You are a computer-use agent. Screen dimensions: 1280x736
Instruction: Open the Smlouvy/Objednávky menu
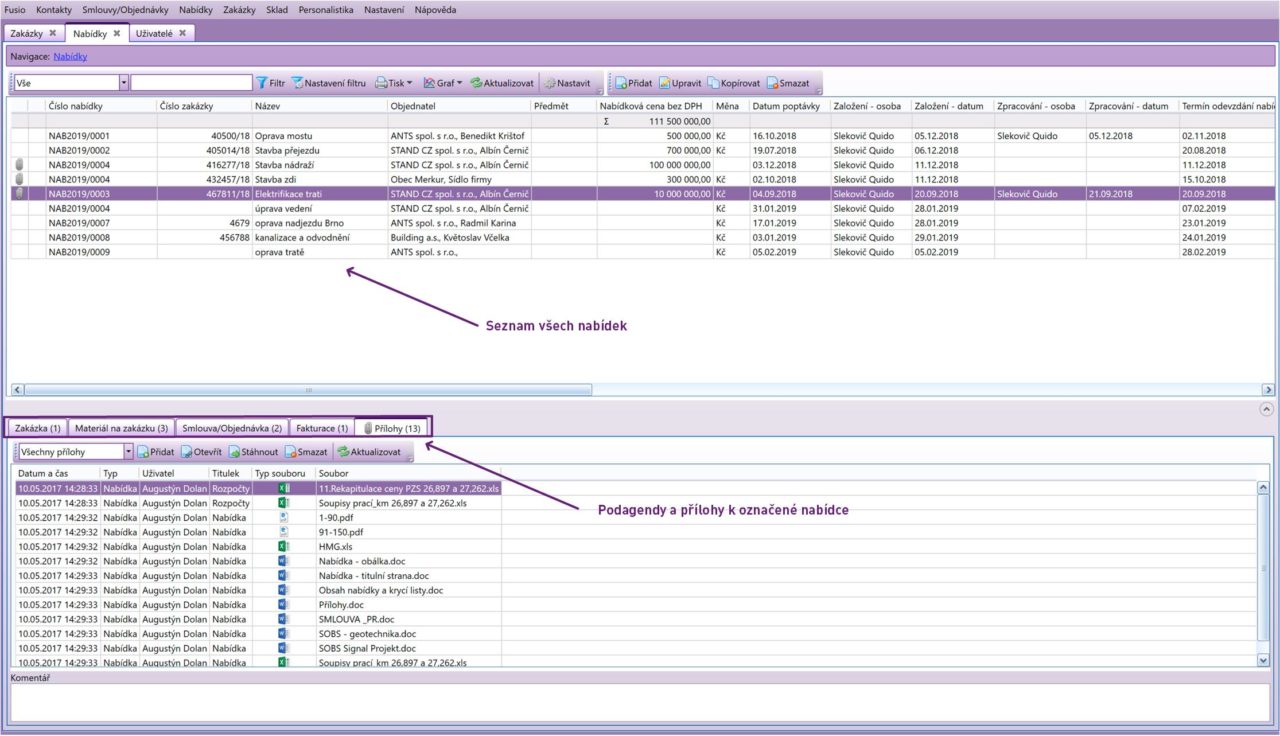click(x=126, y=9)
